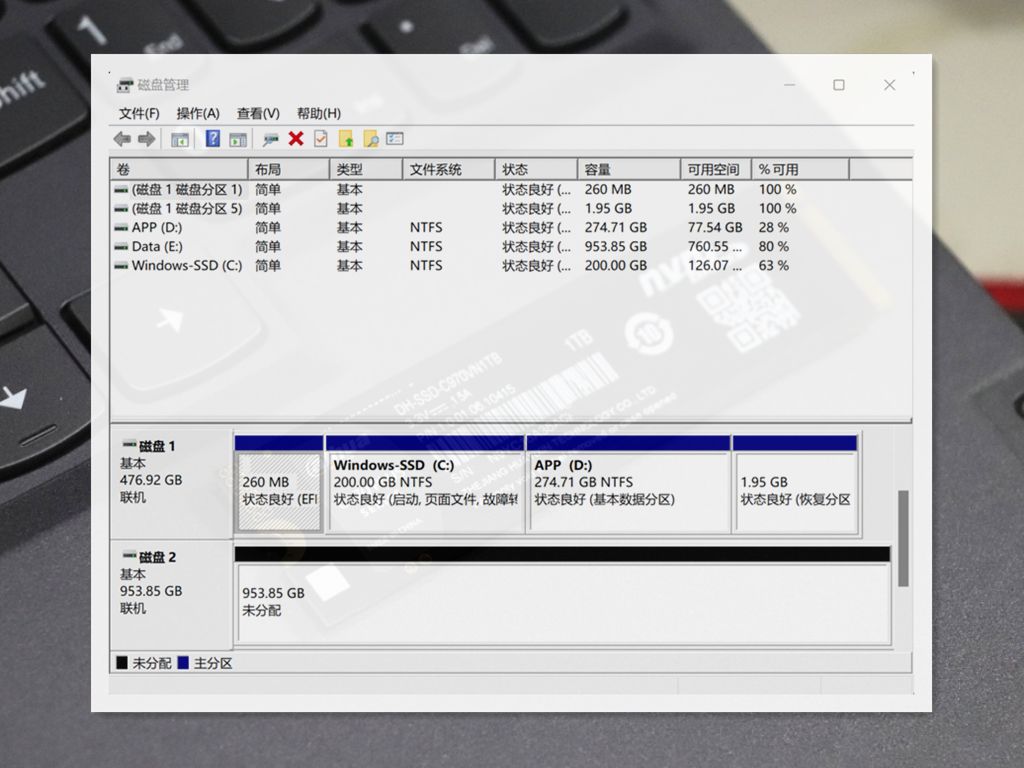Screen dimensions: 1024x768
Task: Click the Back arrow toolbar icon
Action: (122, 139)
